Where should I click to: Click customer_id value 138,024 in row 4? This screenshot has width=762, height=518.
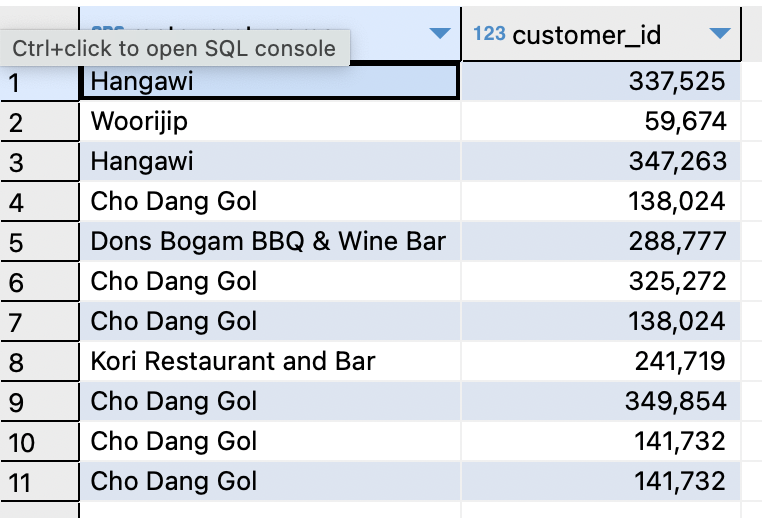pyautogui.click(x=601, y=202)
